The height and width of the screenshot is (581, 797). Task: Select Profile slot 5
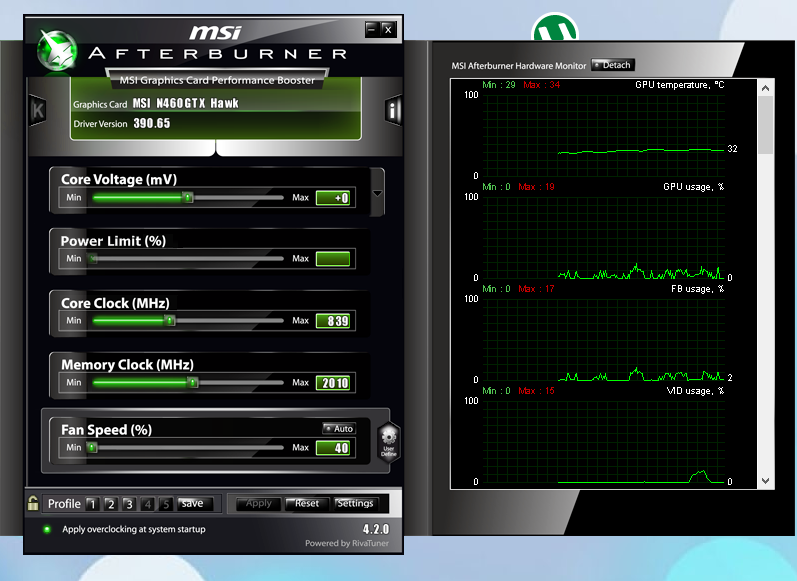pyautogui.click(x=165, y=504)
